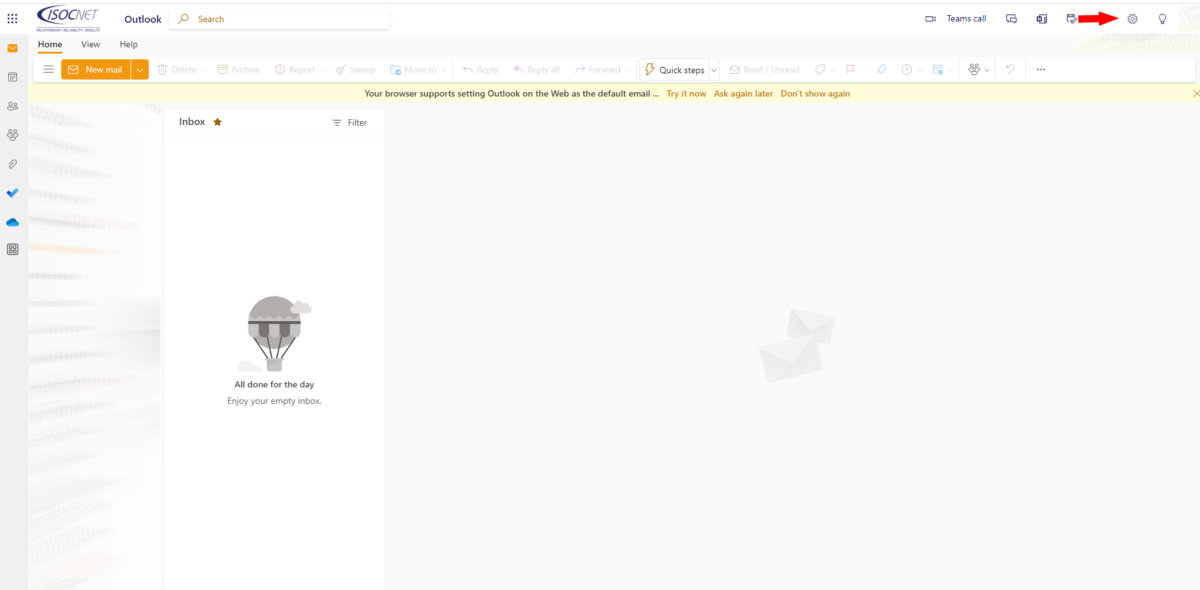Open Groups from the left sidebar
The width and height of the screenshot is (1200, 590).
point(12,133)
